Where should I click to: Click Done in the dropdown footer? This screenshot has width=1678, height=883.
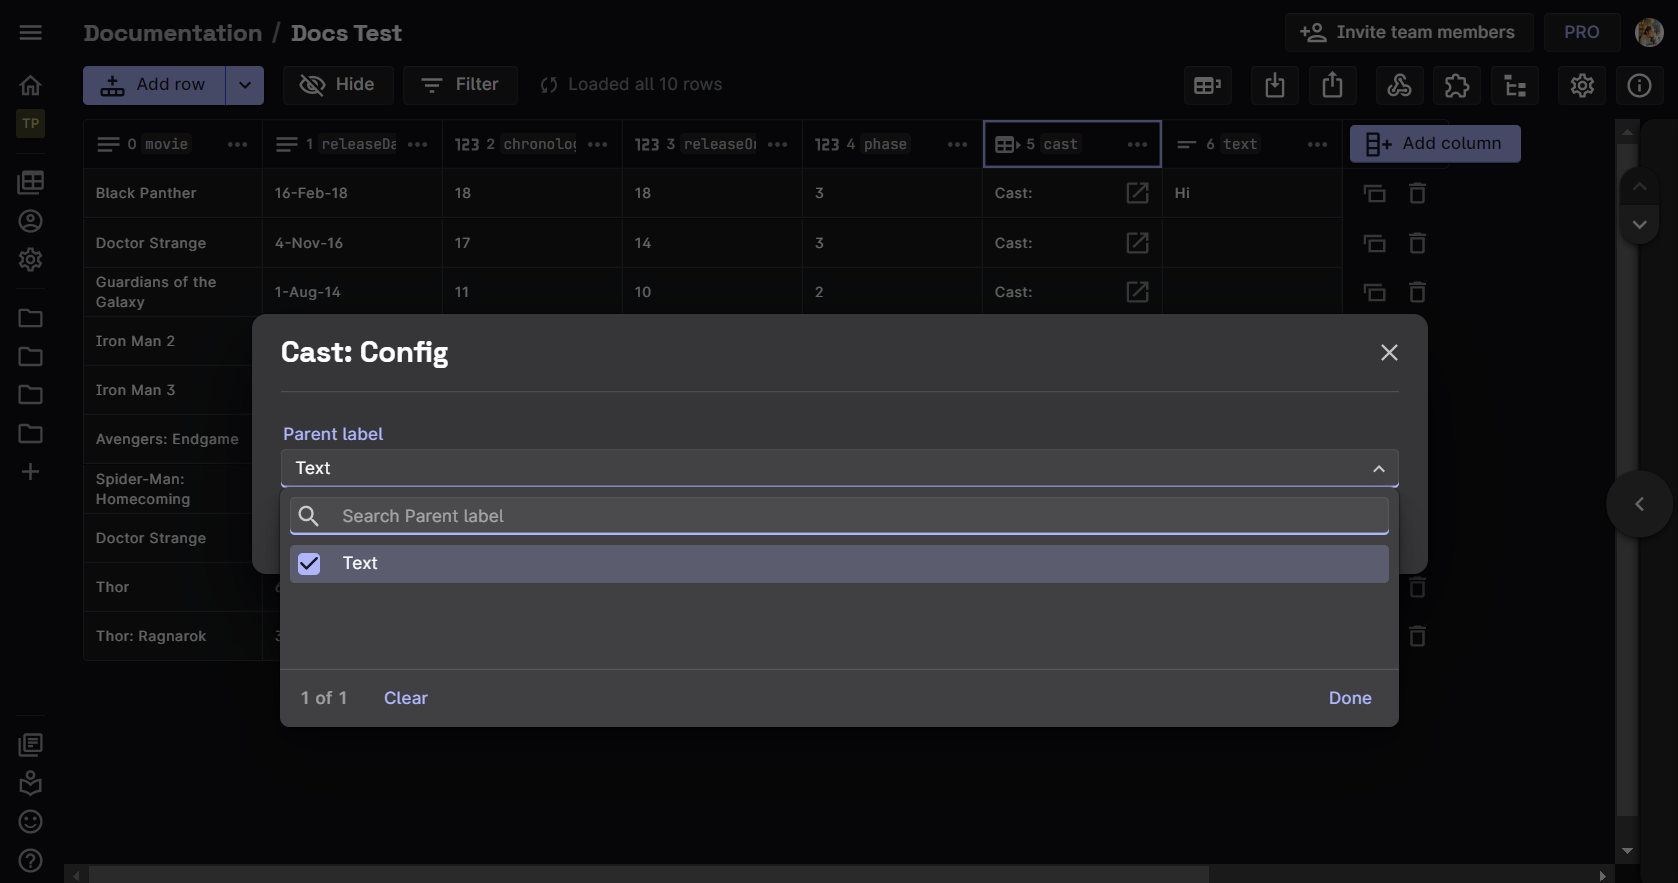point(1349,698)
